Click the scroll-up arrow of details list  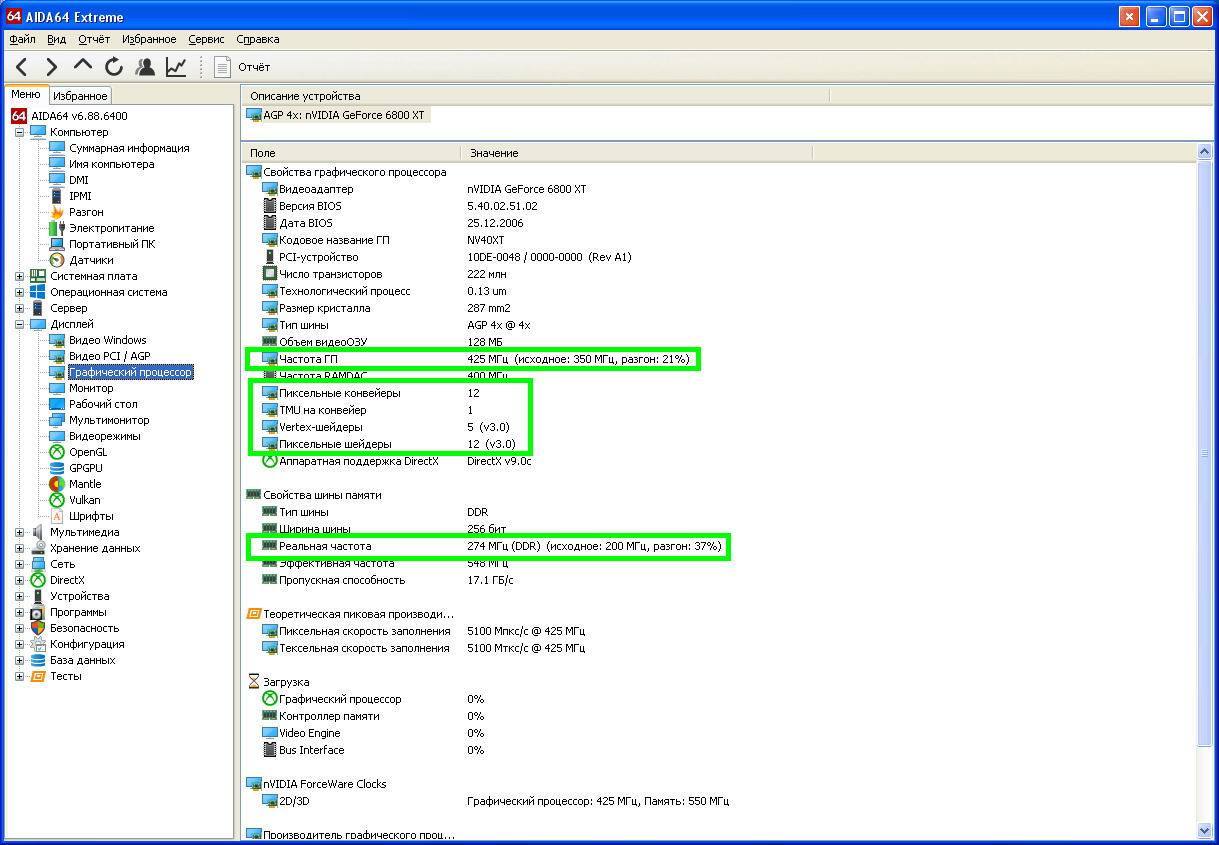click(x=1205, y=153)
